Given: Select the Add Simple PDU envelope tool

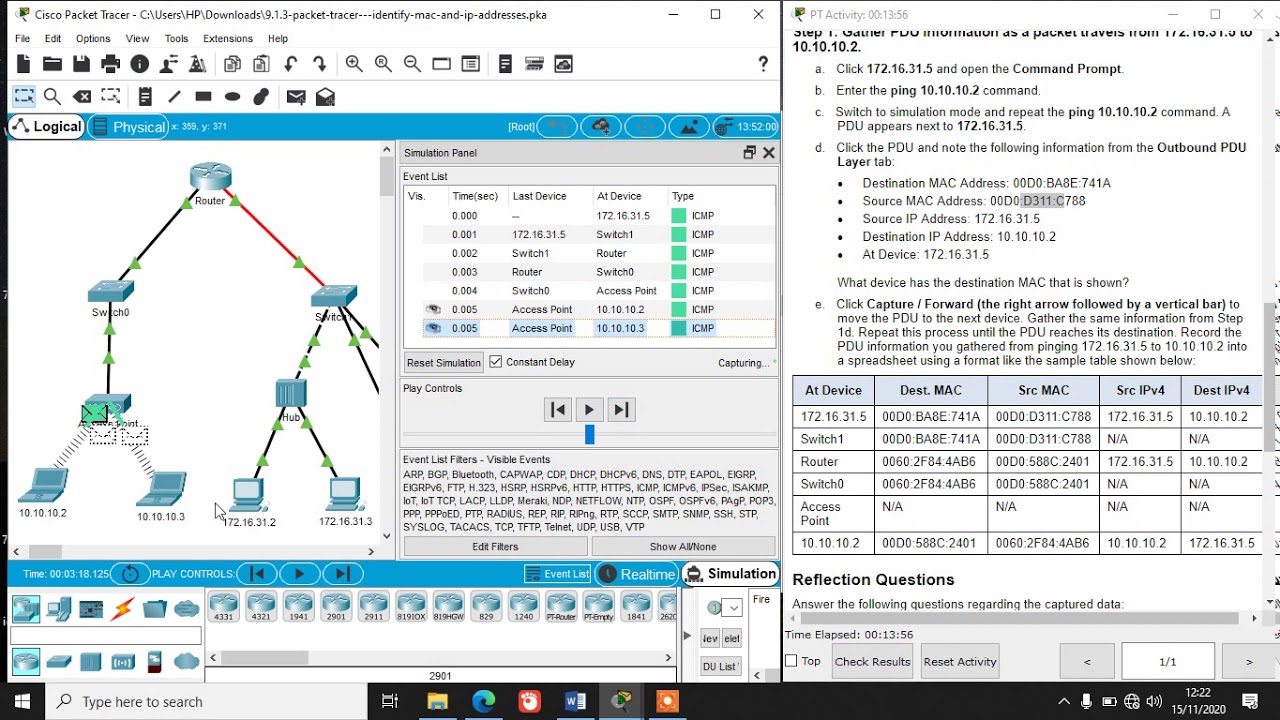Looking at the screenshot, I should (295, 97).
